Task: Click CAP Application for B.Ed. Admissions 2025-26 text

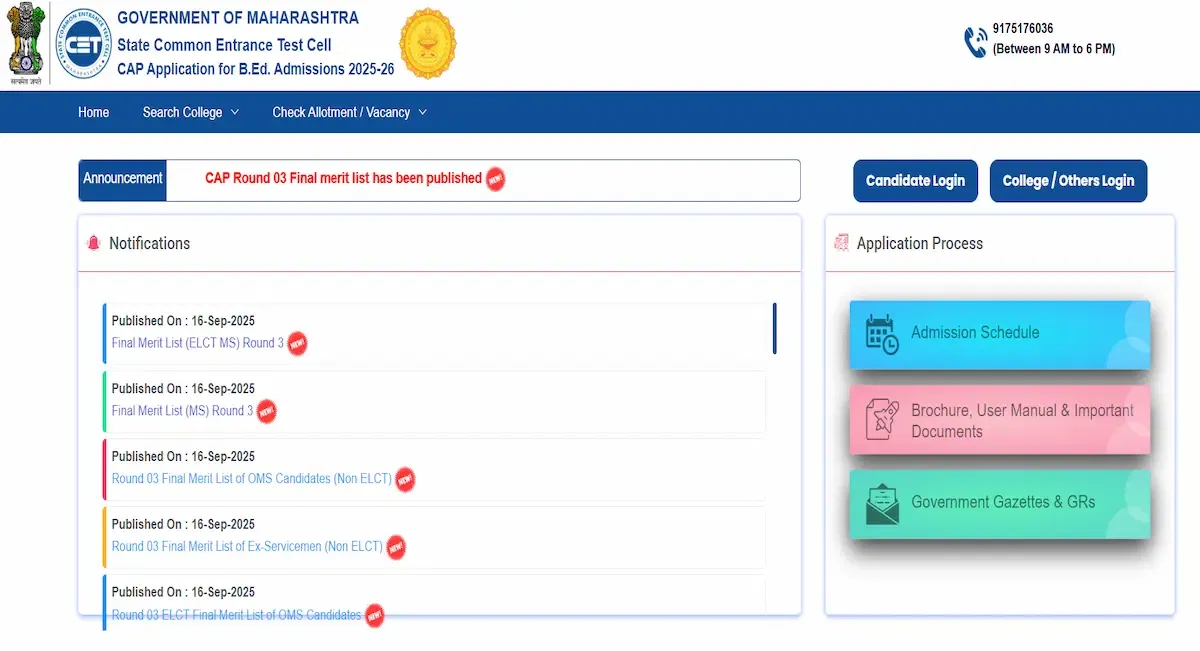Action: (x=256, y=69)
